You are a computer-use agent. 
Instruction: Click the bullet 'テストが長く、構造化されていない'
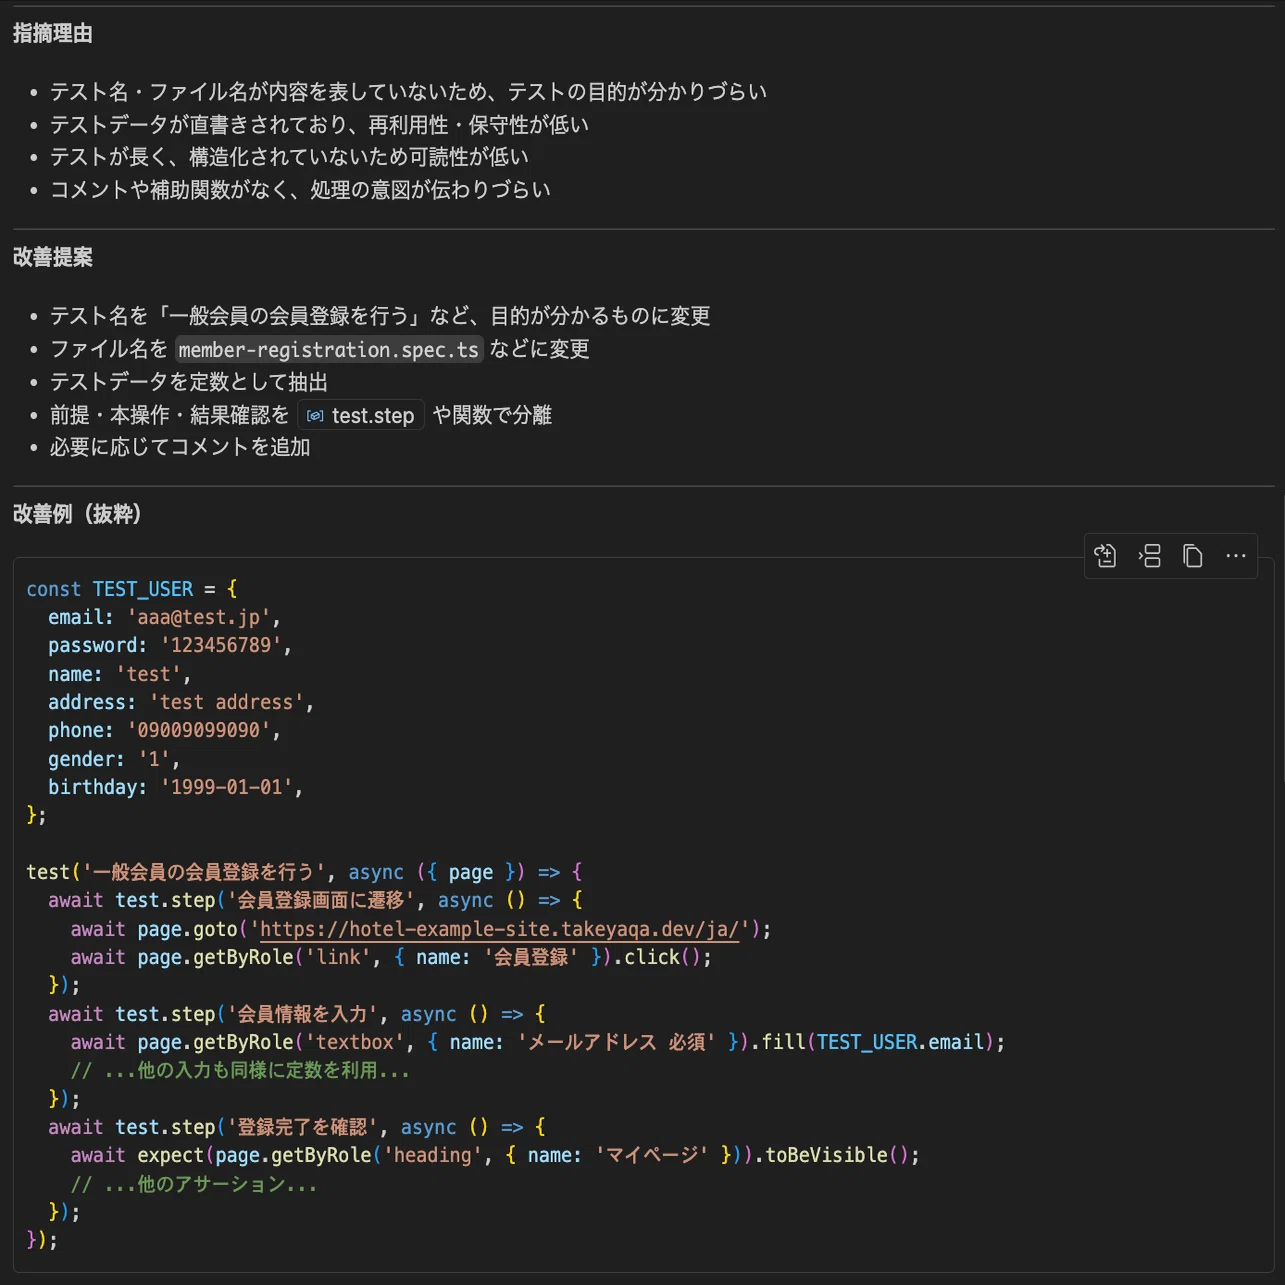289,157
